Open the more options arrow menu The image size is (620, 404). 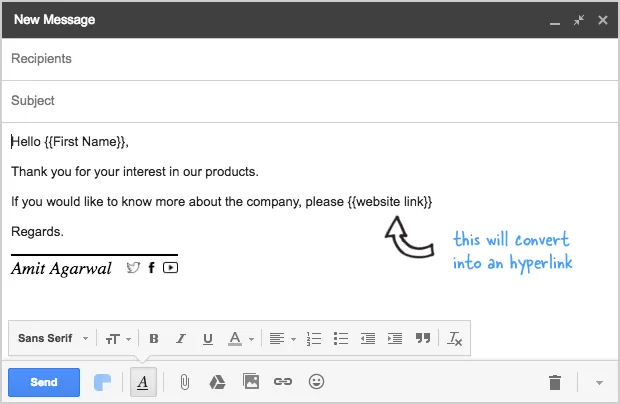(x=599, y=383)
